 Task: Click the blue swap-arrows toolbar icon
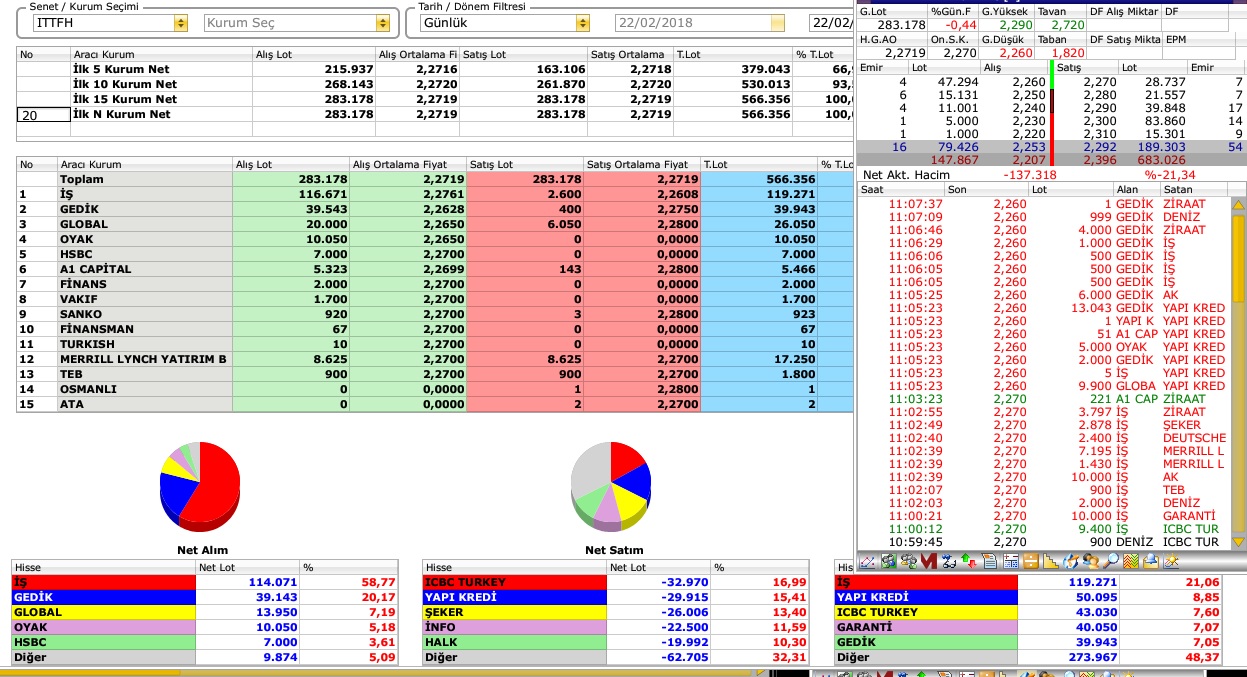949,562
